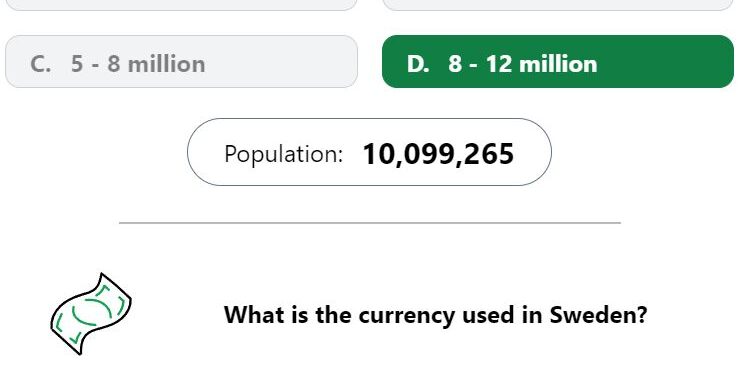The height and width of the screenshot is (375, 738).
Task: Choose the partially visible option above answer C
Action: pos(181,5)
